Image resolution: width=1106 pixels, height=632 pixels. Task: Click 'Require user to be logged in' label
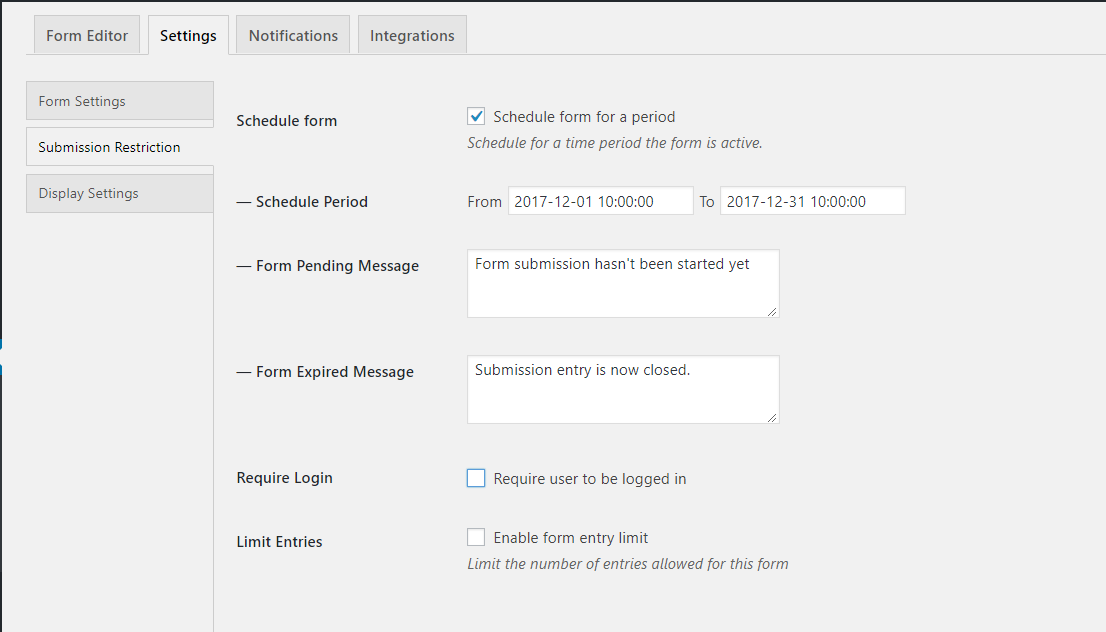(x=590, y=479)
